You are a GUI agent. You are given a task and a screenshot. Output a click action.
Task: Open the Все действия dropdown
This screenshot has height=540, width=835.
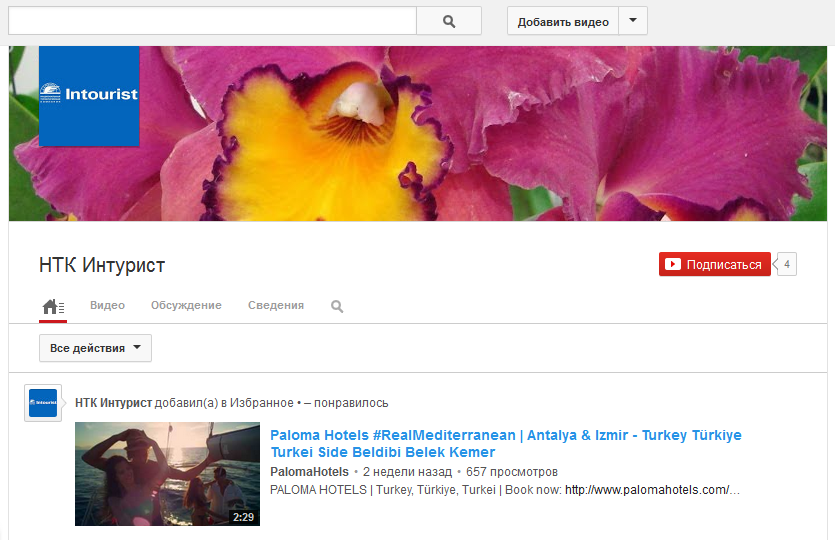(95, 348)
